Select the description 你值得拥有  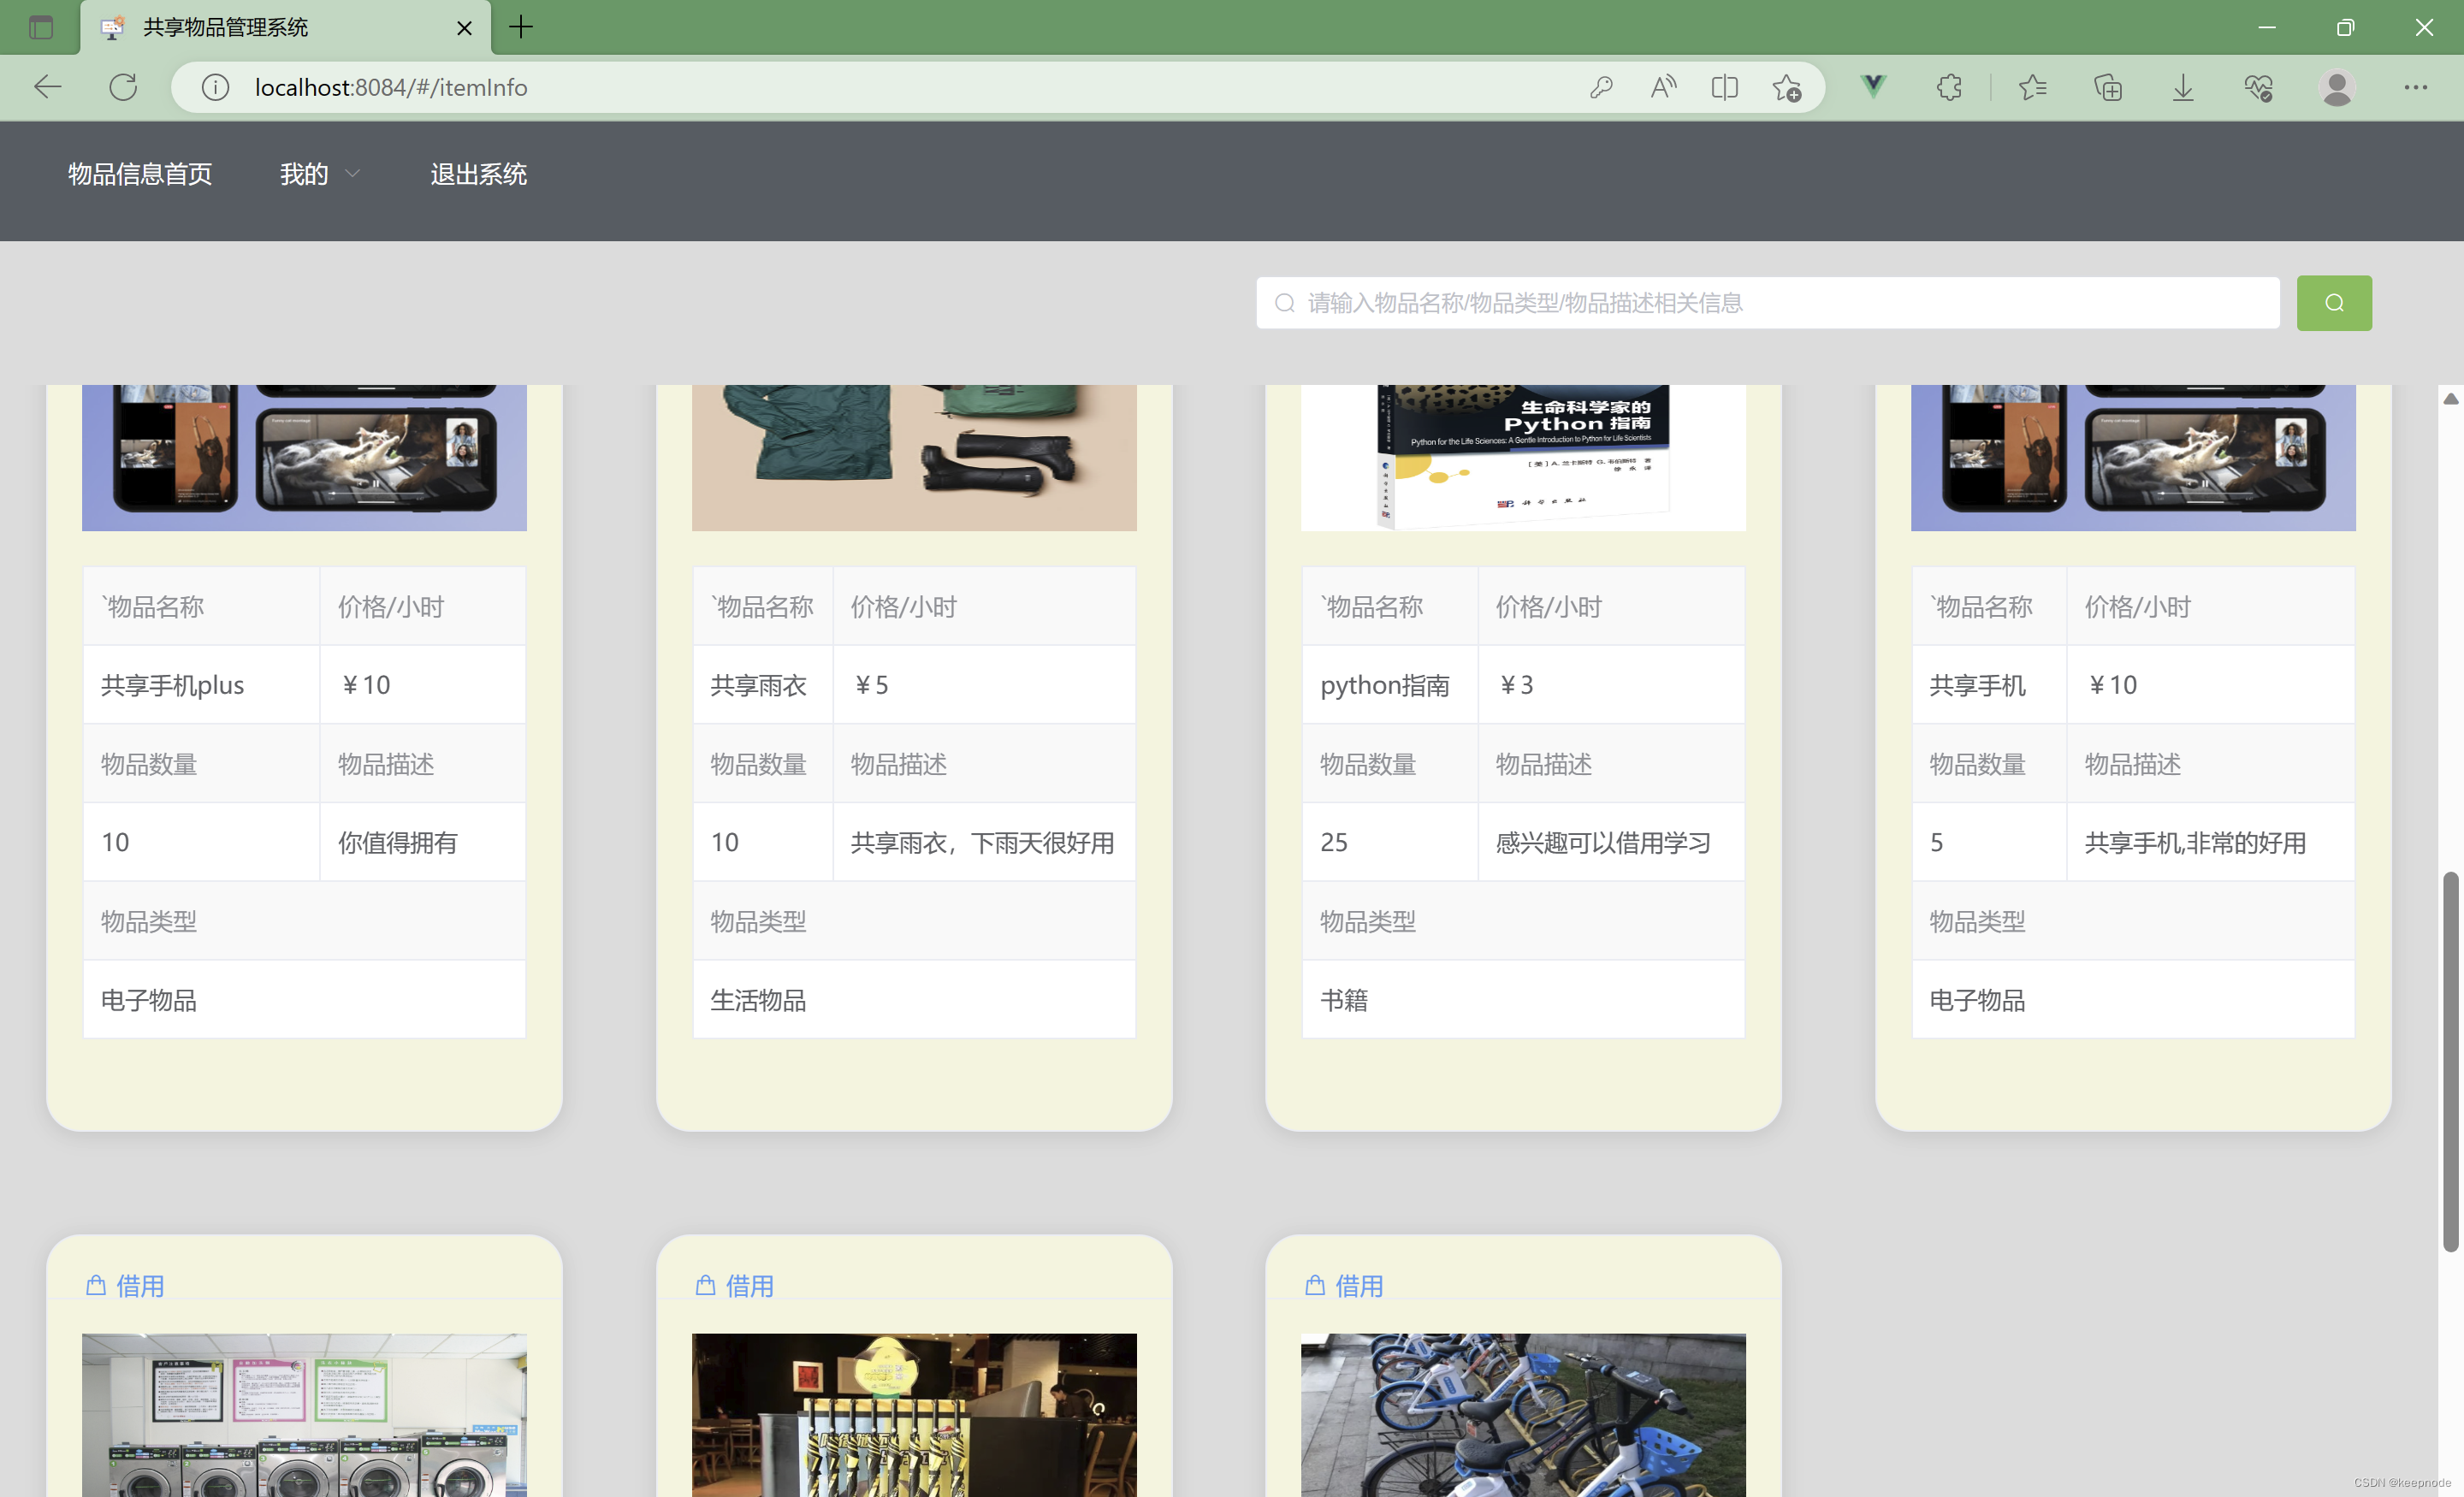click(397, 842)
